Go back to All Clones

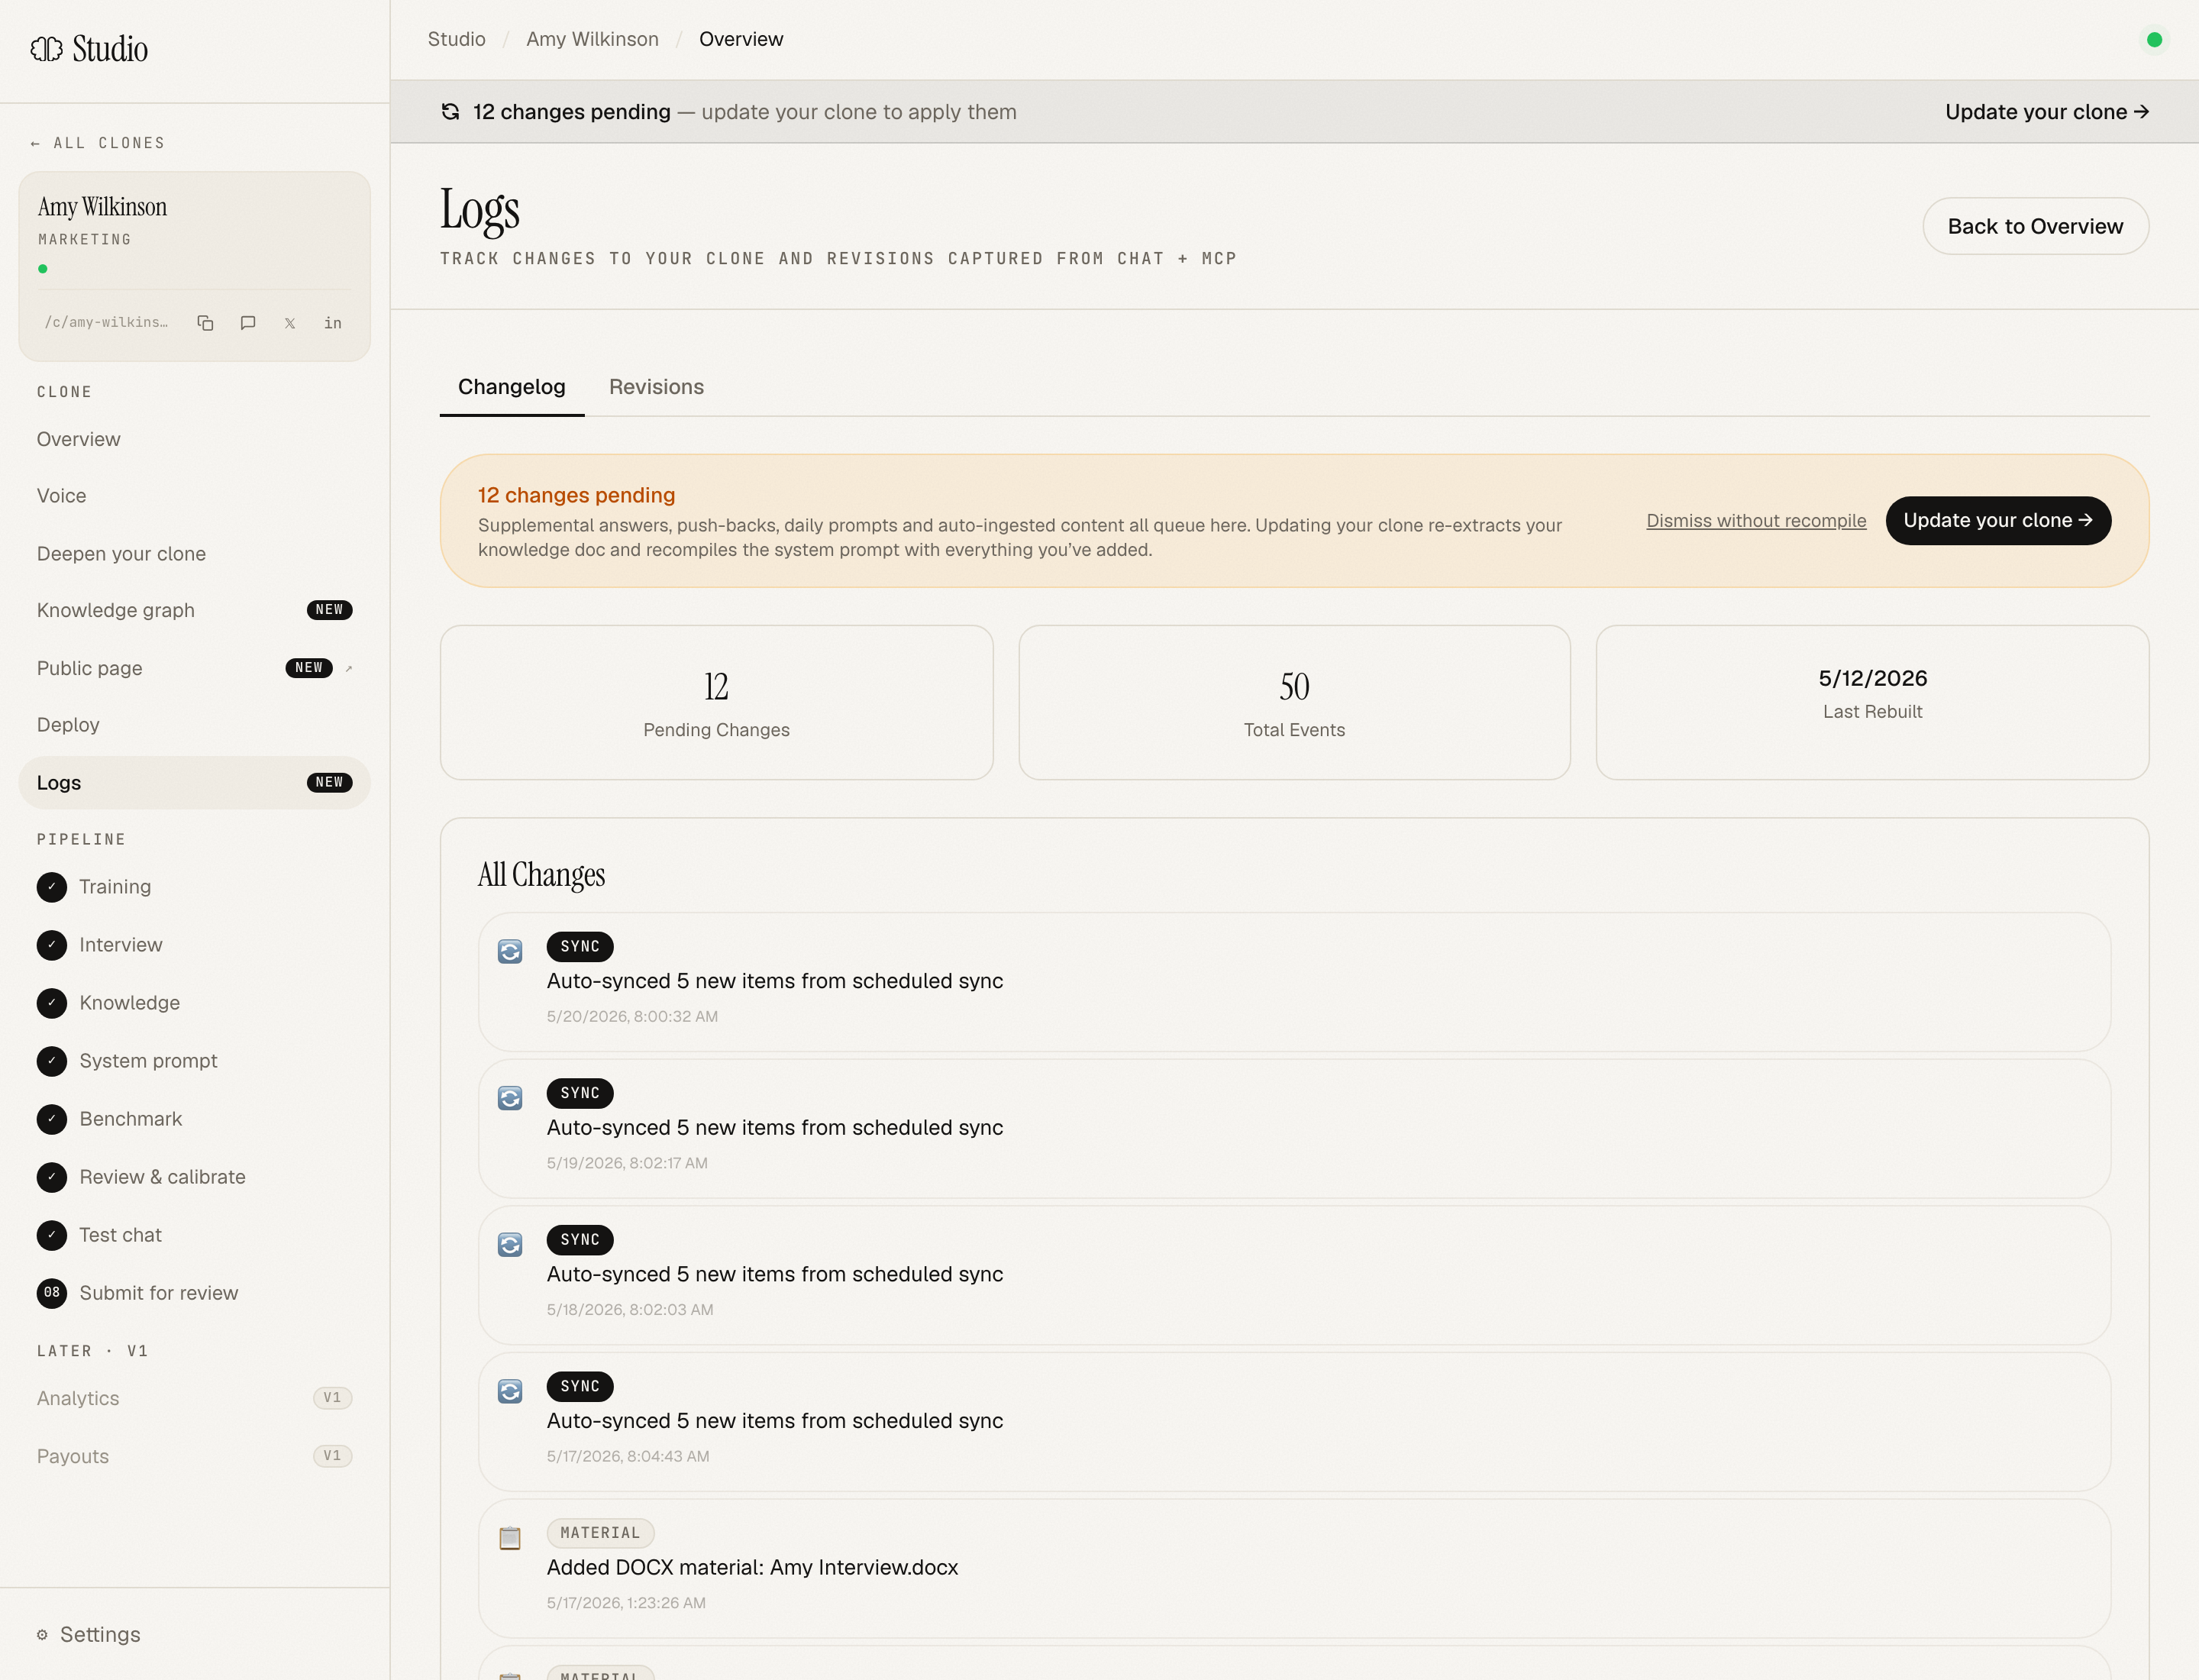[x=98, y=143]
